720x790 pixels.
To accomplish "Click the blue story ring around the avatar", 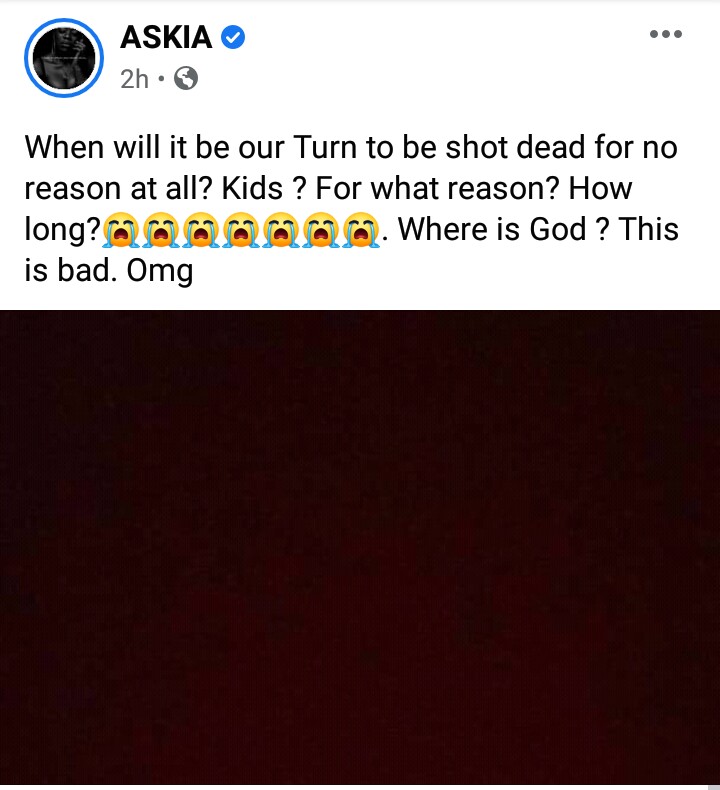I will (64, 58).
